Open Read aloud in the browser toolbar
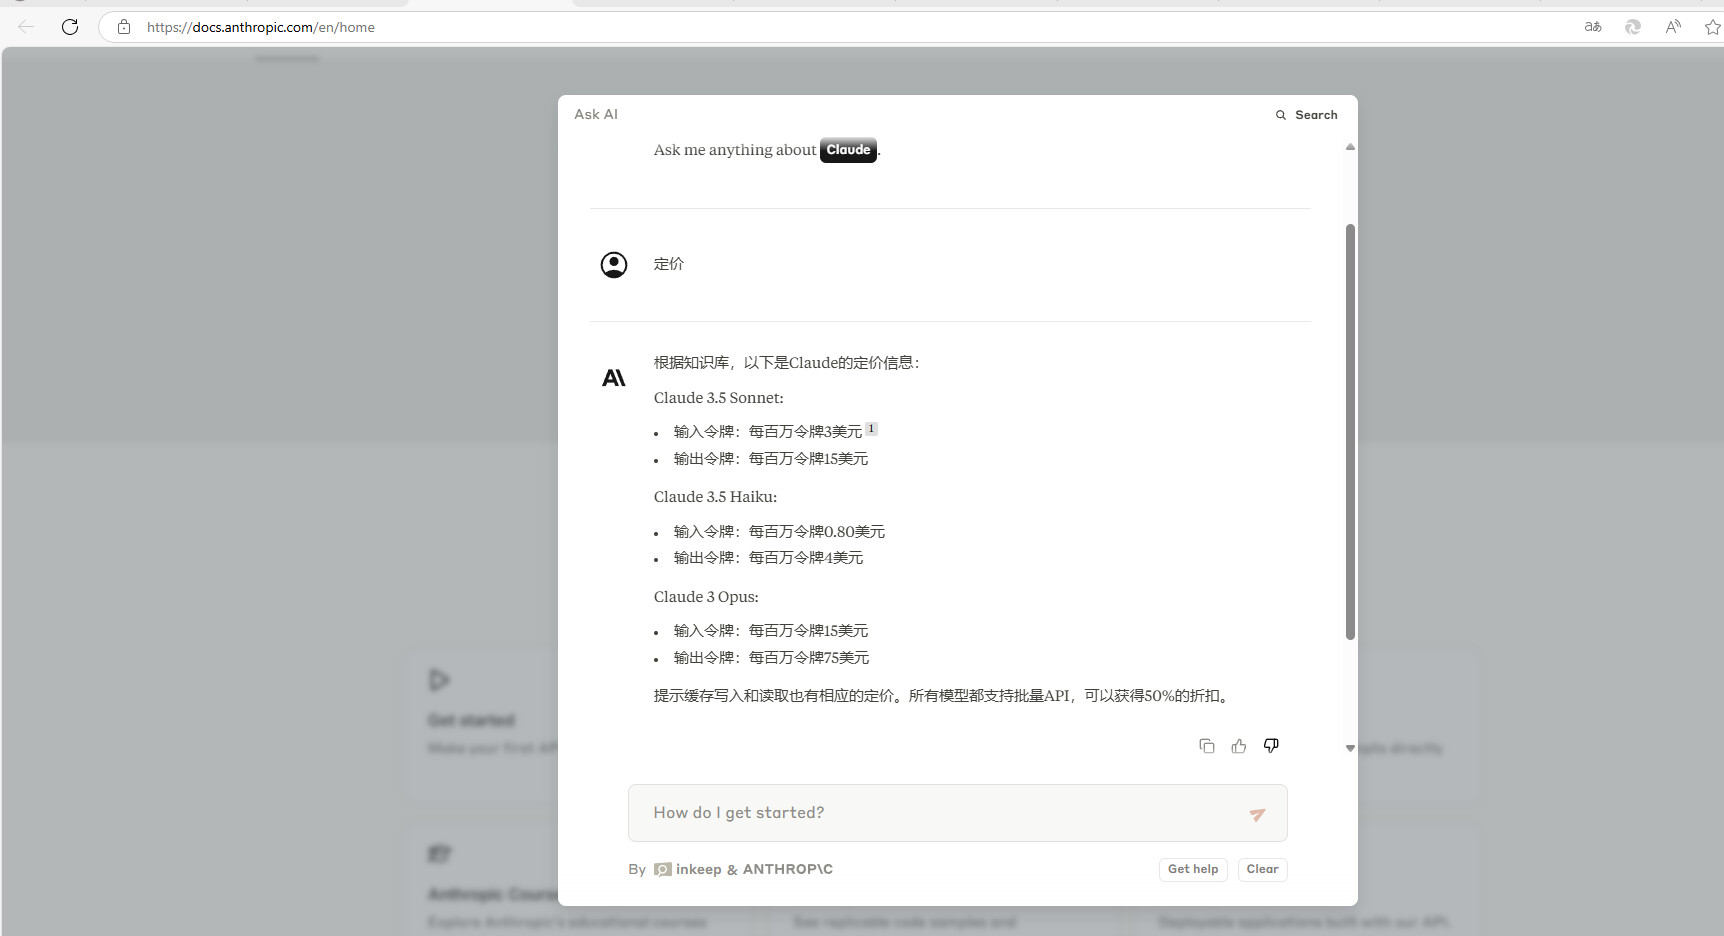The width and height of the screenshot is (1724, 936). [x=1673, y=27]
